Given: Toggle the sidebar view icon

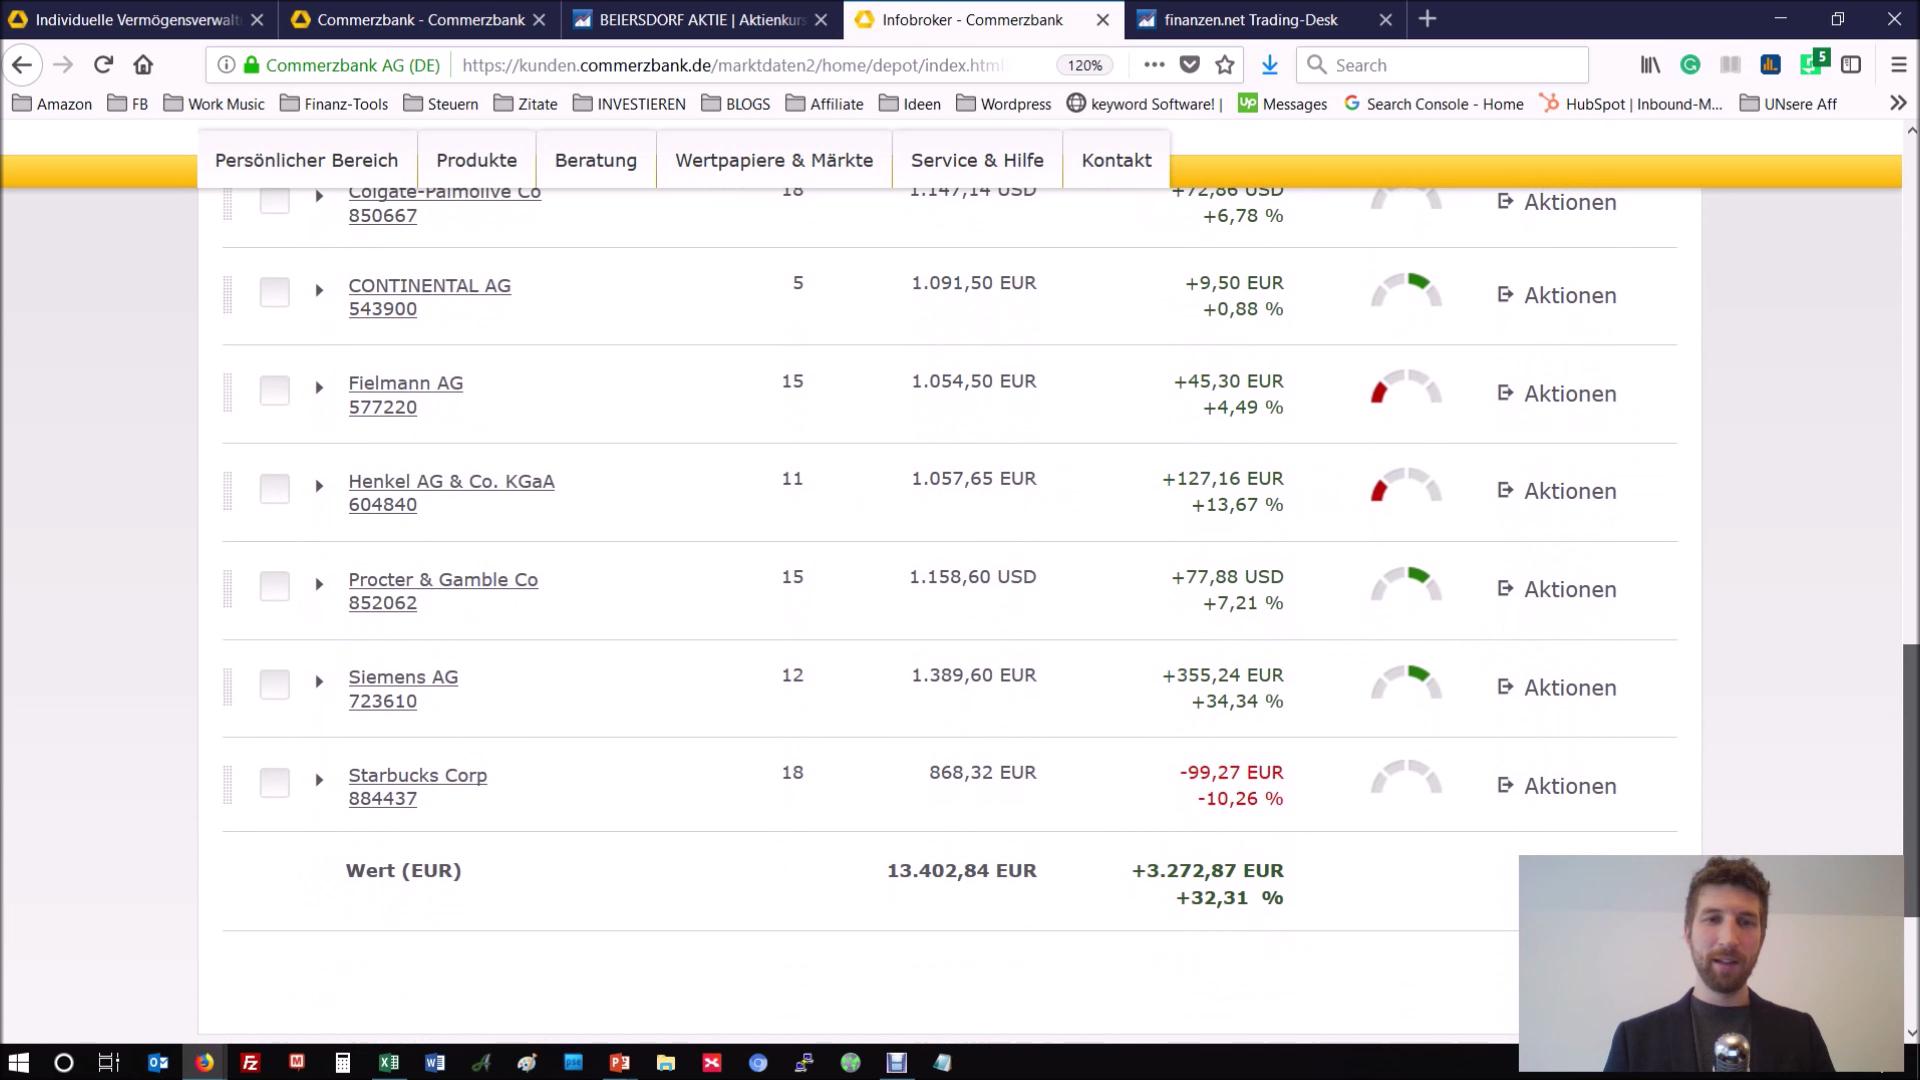Looking at the screenshot, I should click(1851, 65).
